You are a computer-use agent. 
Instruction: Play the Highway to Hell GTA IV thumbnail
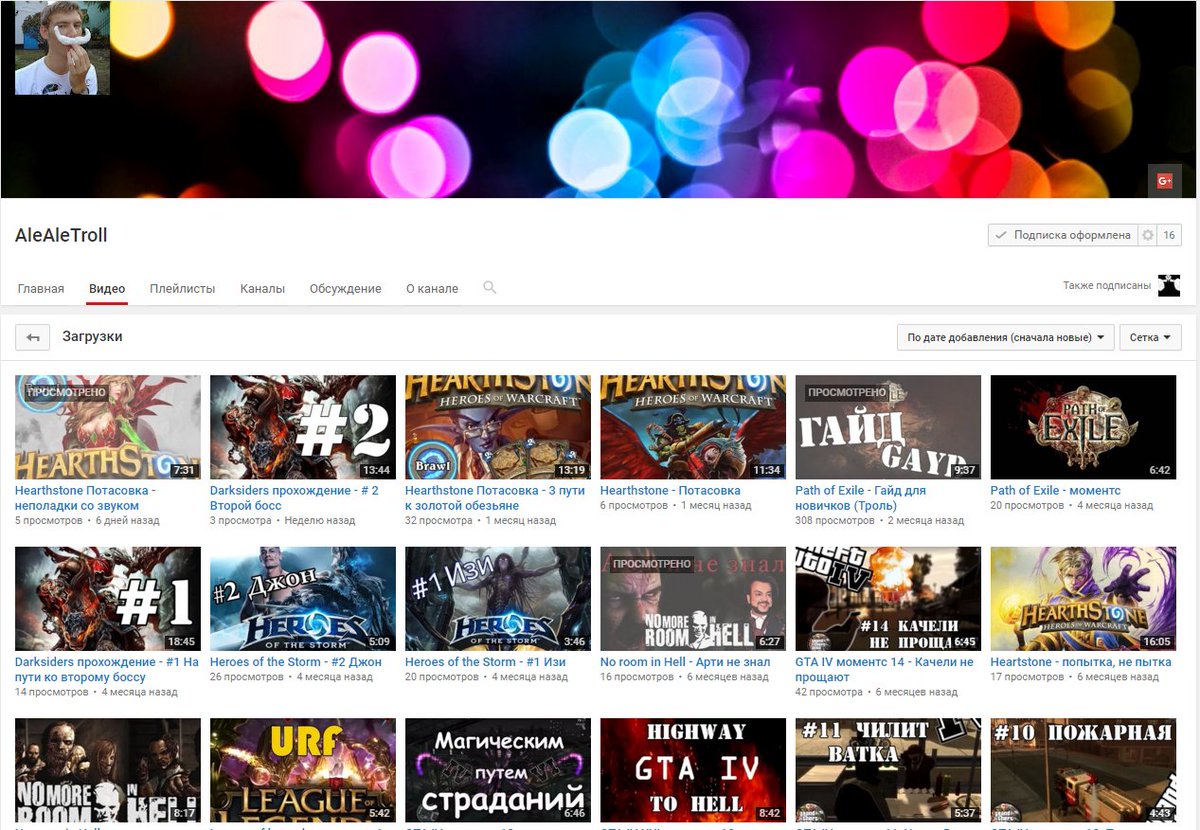[693, 770]
